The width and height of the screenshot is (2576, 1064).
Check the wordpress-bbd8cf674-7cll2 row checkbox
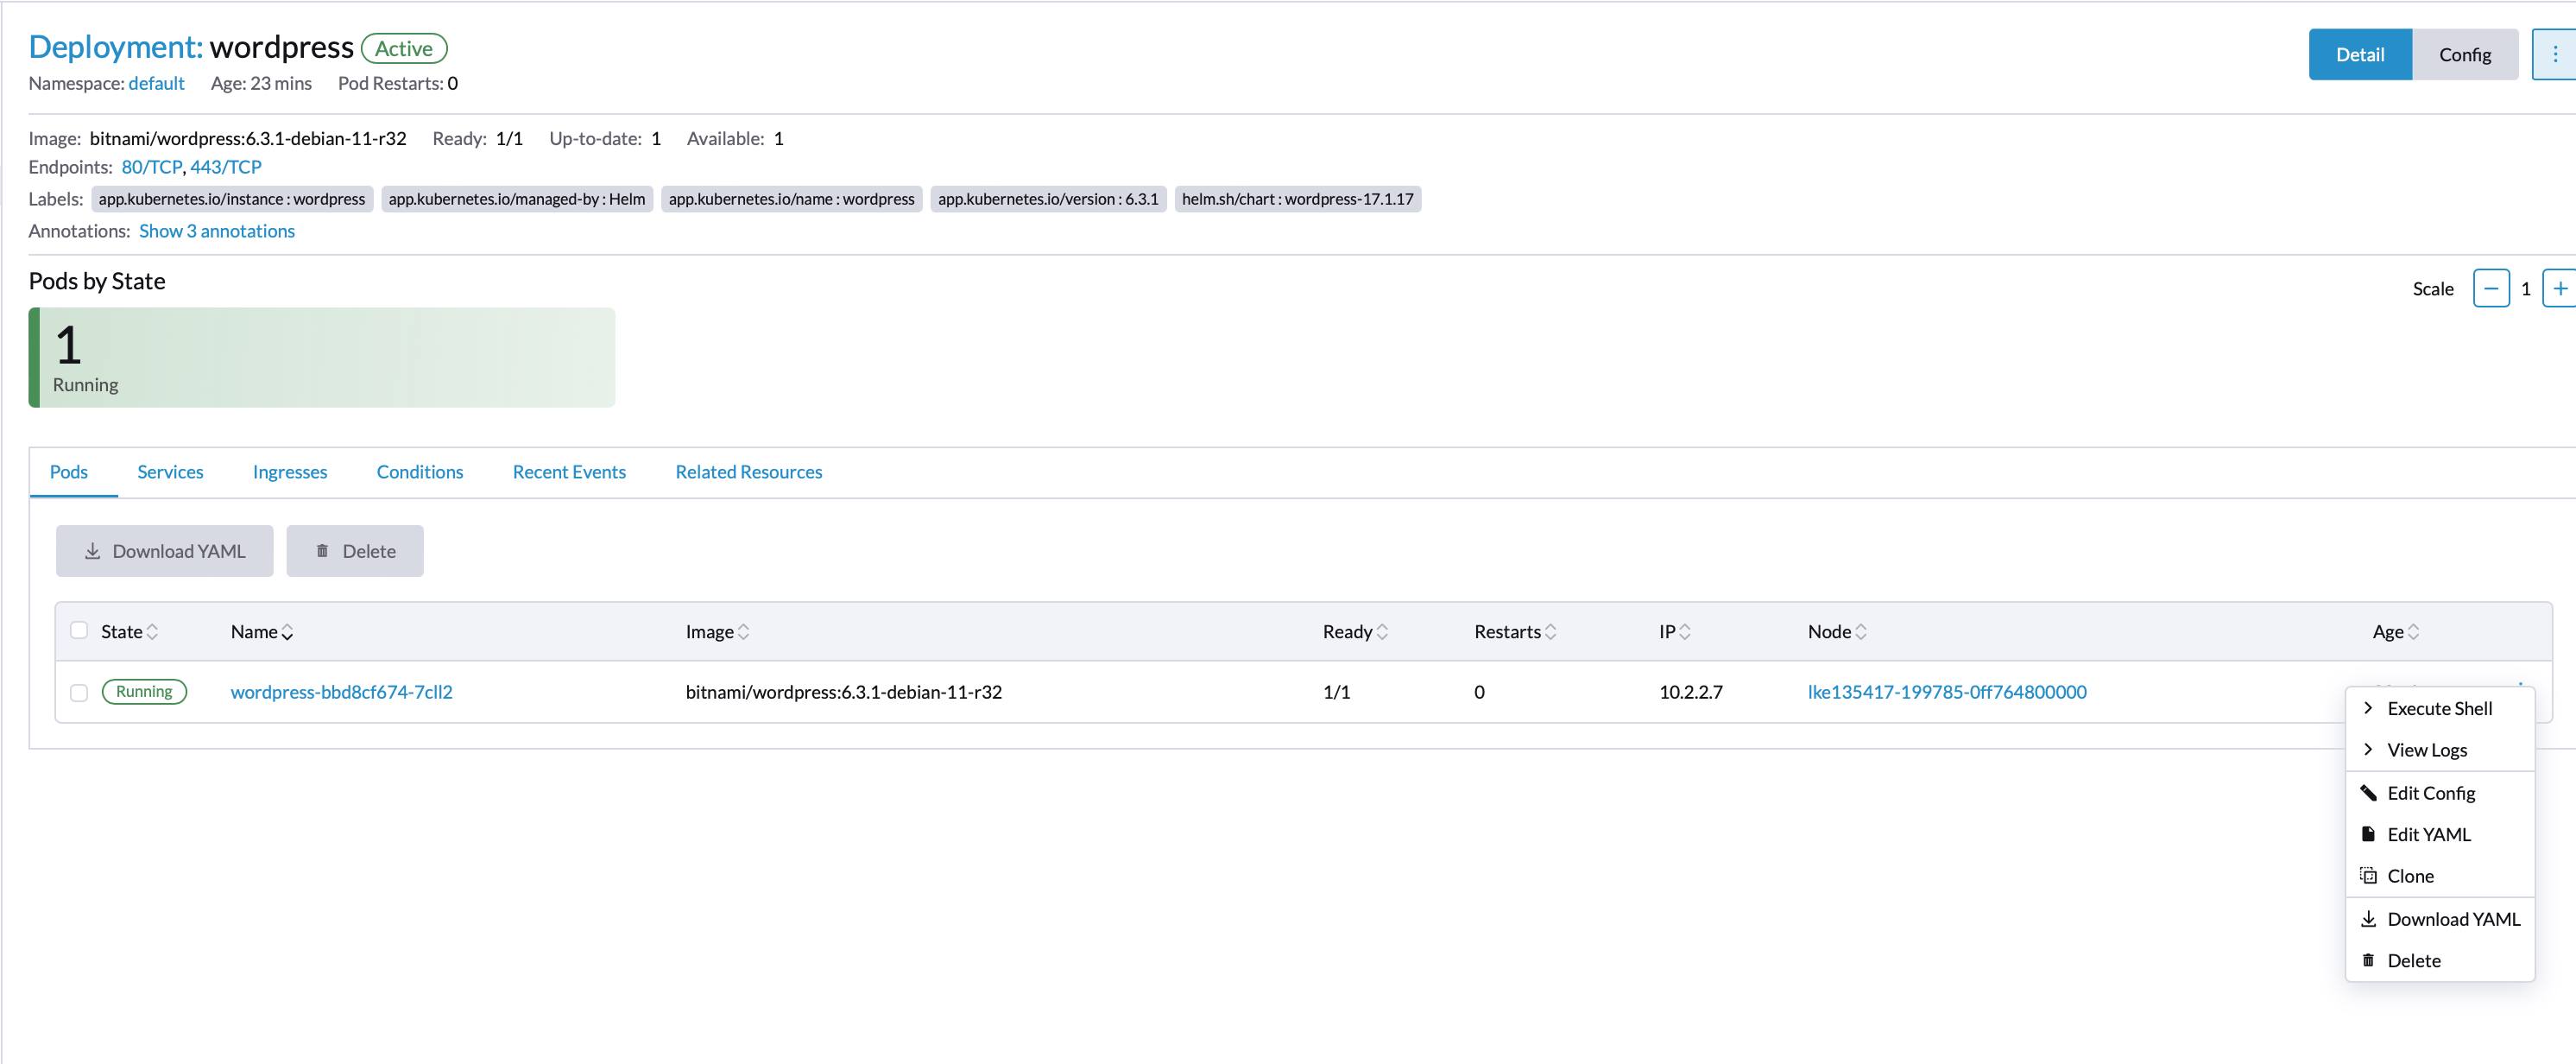pos(80,691)
